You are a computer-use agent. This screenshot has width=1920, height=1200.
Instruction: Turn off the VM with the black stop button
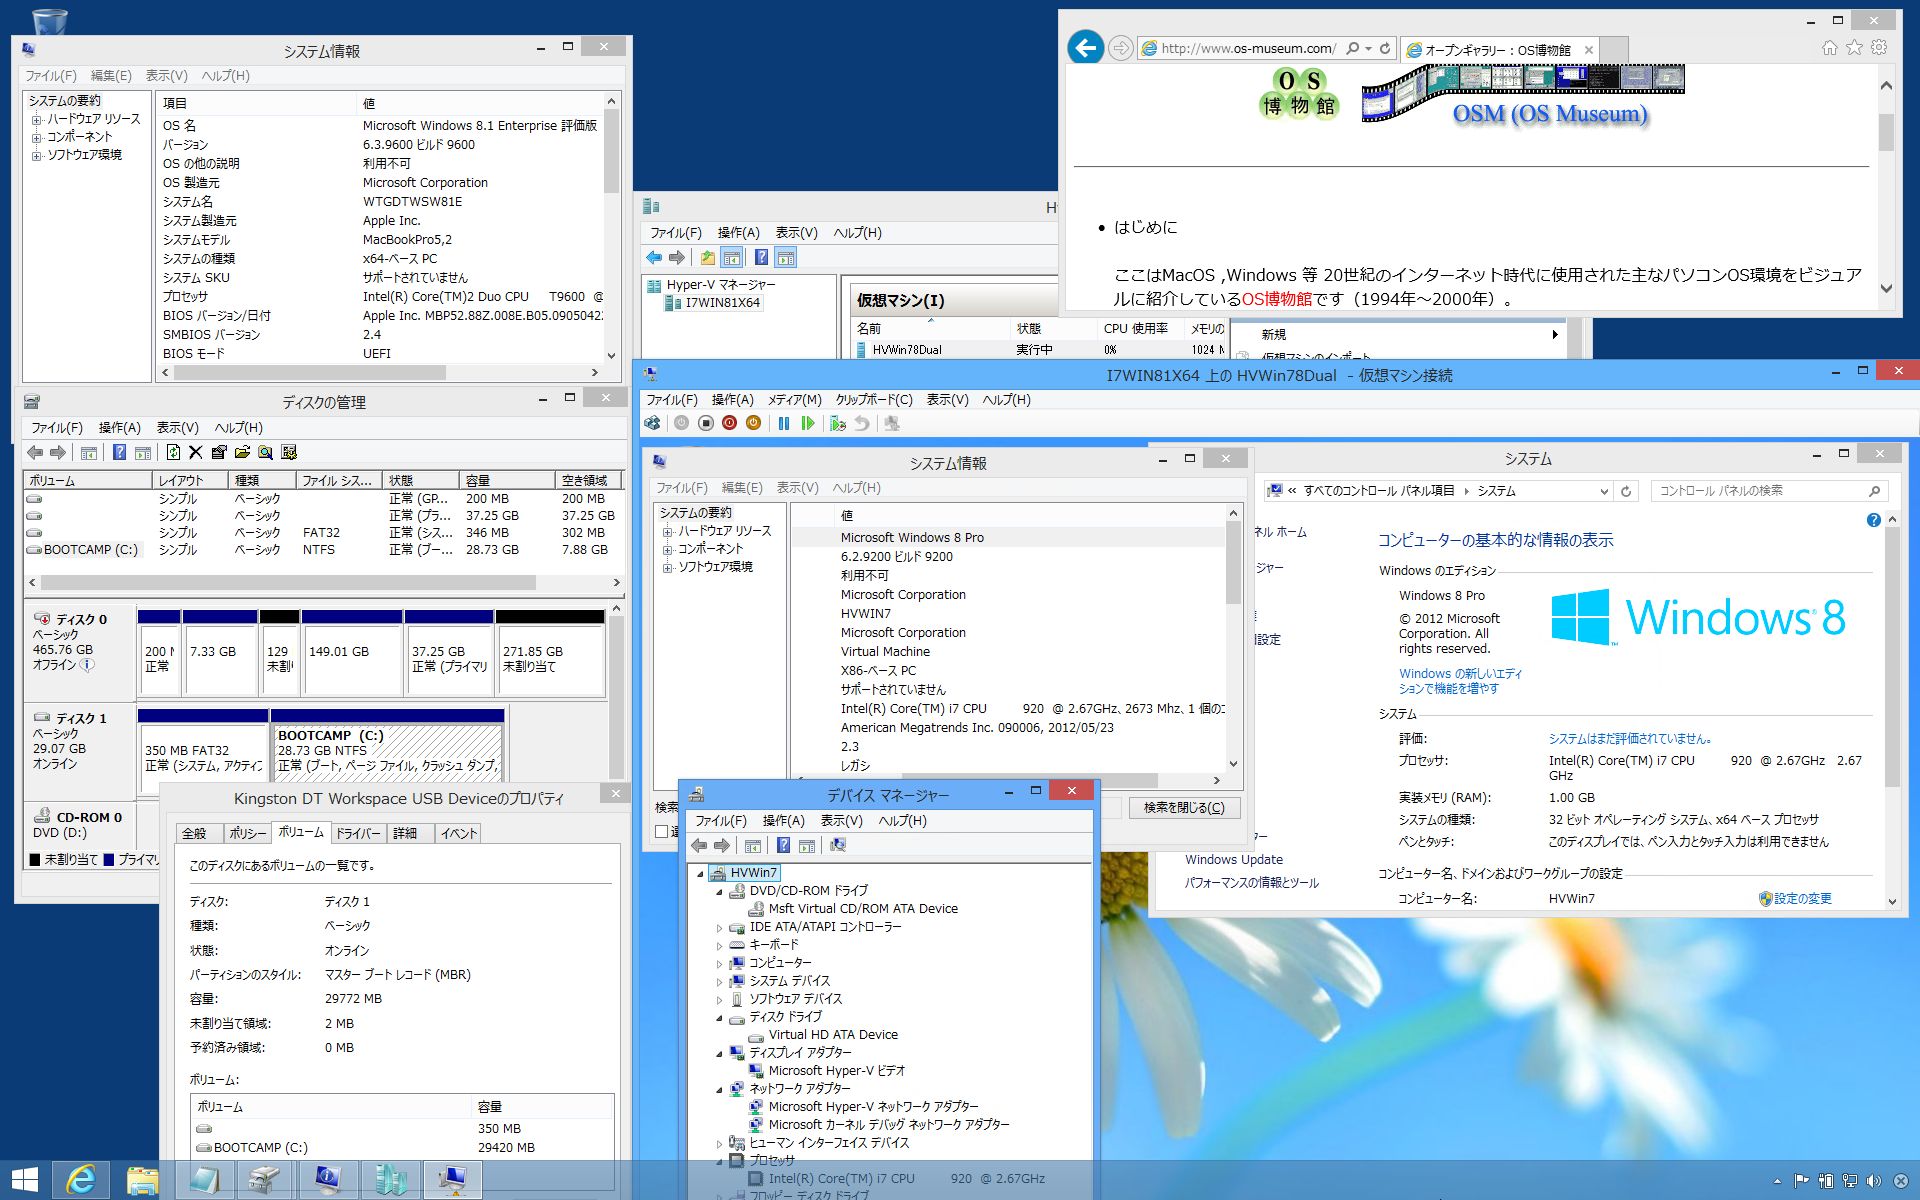tap(705, 423)
